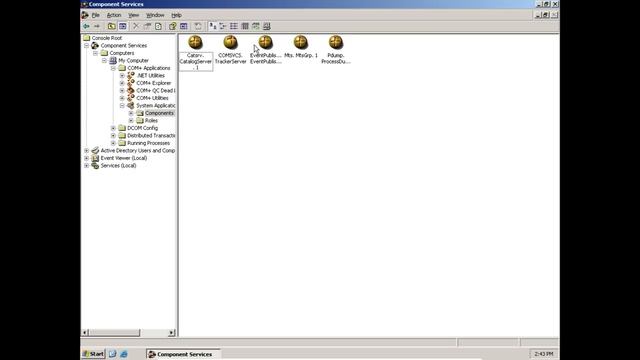The height and width of the screenshot is (360, 640).
Task: Switch to List view in toolbar
Action: [234, 26]
